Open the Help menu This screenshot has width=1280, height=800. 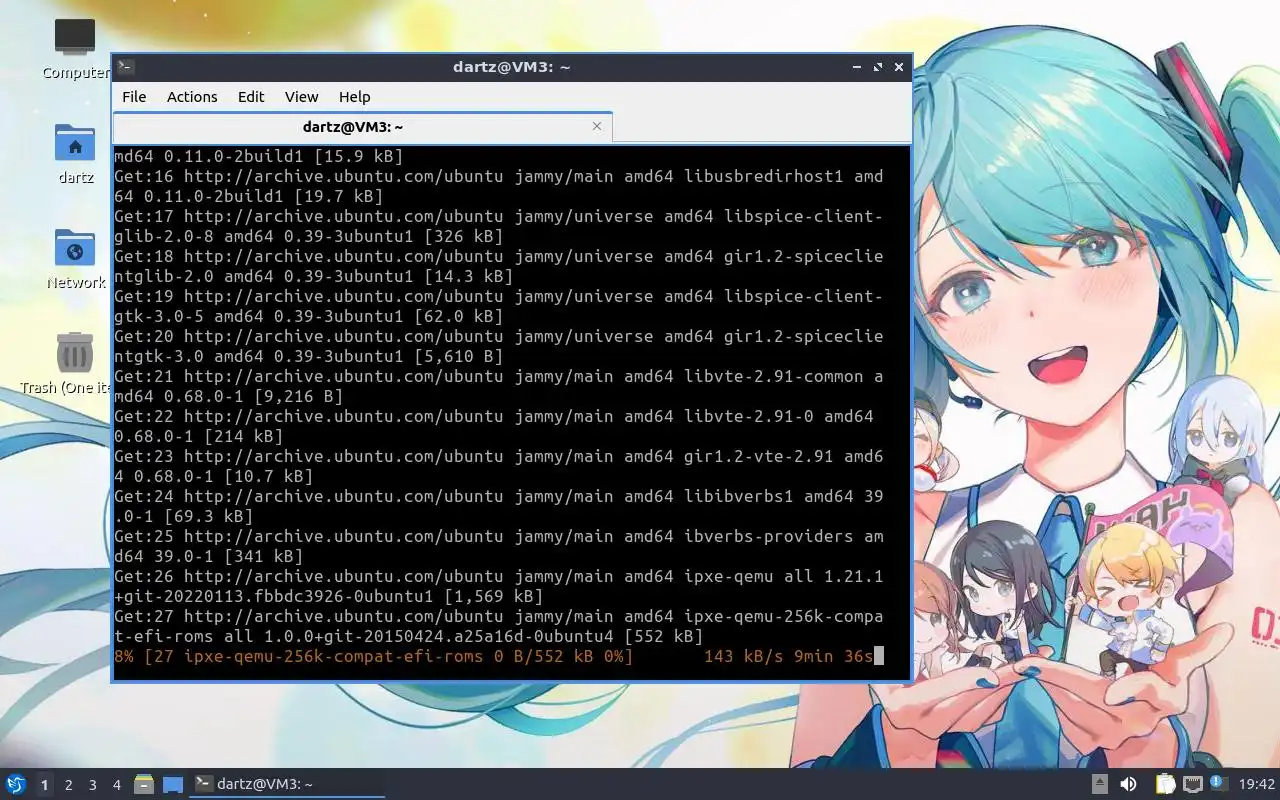point(354,97)
